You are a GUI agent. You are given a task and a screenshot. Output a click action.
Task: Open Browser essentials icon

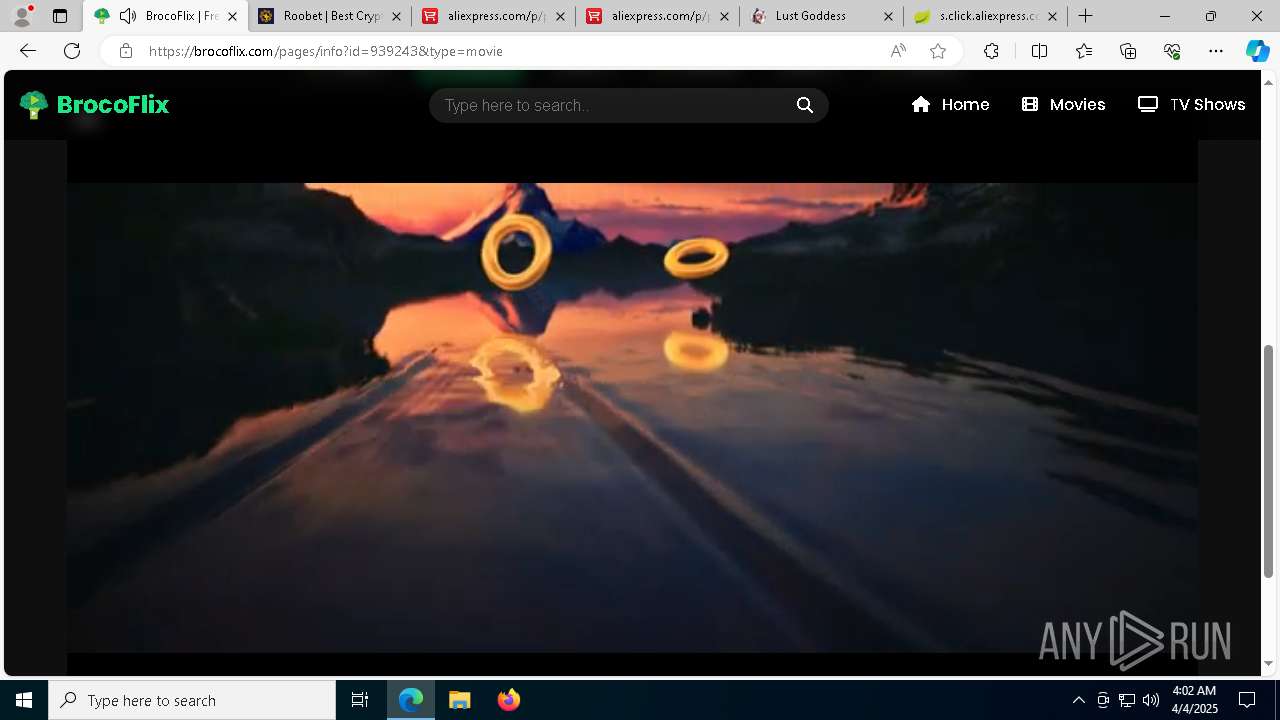(1172, 51)
